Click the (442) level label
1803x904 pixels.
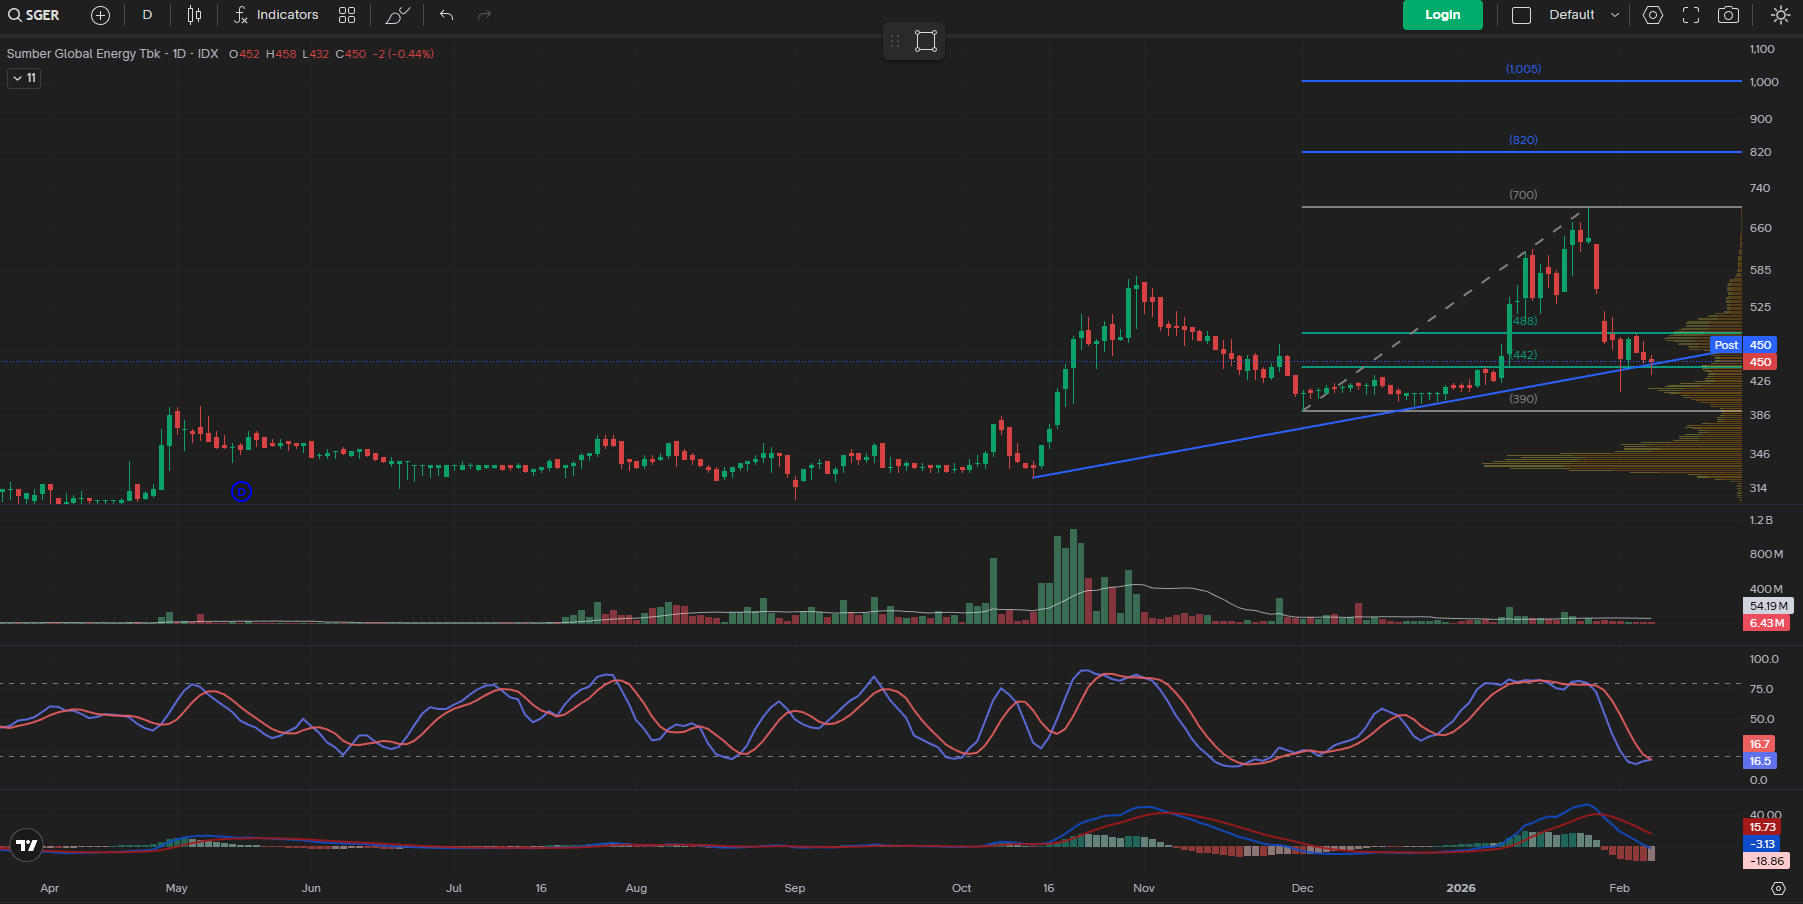click(x=1525, y=355)
